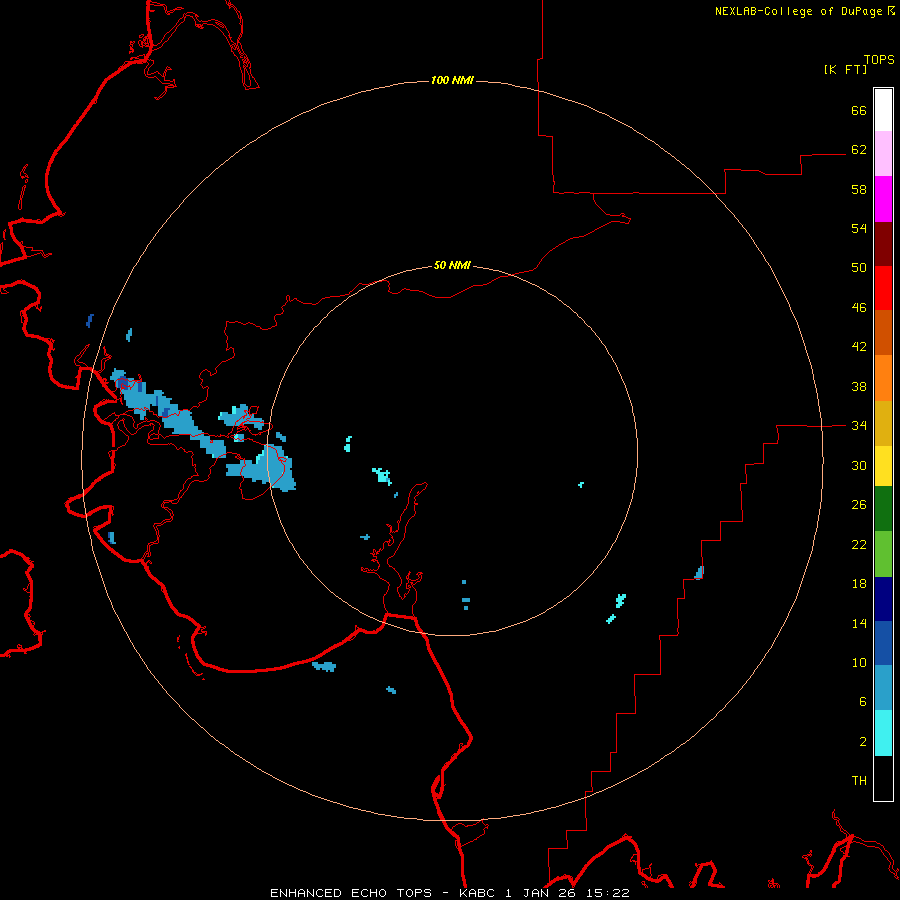
Task: Click the navy blue legend swatch
Action: [x=883, y=599]
